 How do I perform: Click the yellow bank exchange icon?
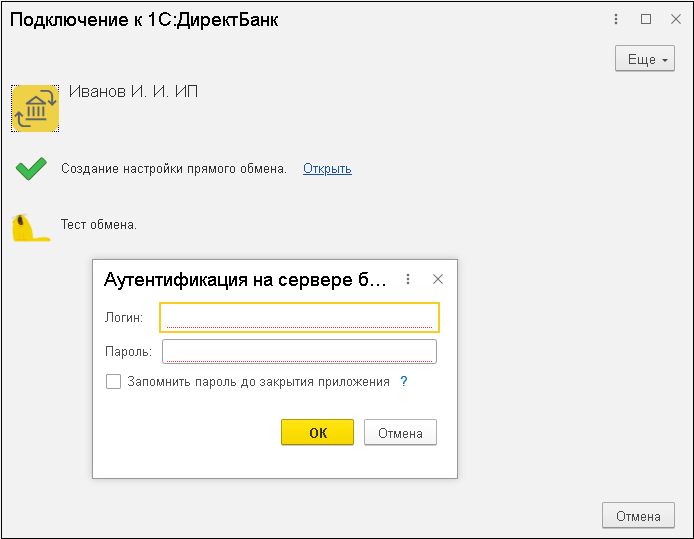pos(35,108)
